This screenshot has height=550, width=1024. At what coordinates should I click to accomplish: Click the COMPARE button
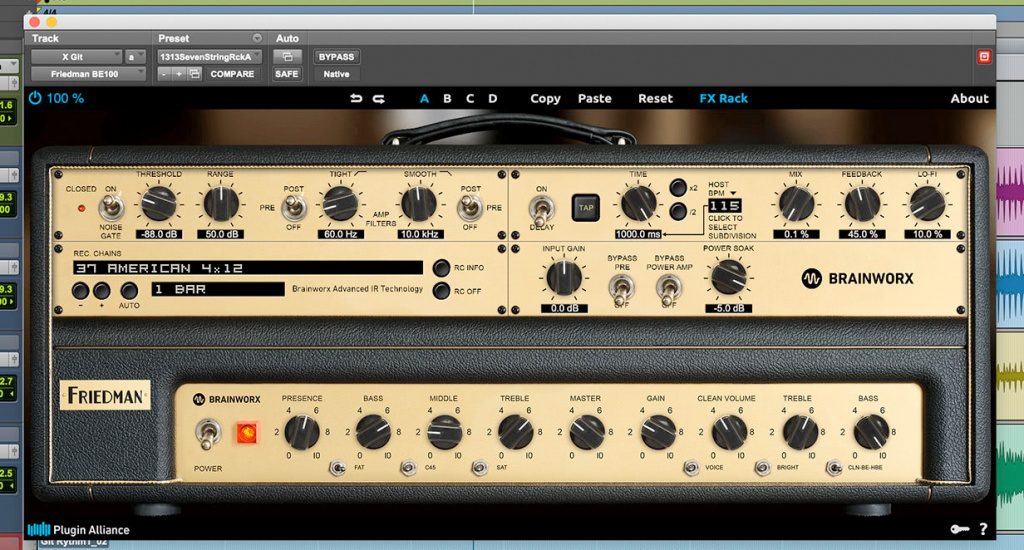pos(232,74)
